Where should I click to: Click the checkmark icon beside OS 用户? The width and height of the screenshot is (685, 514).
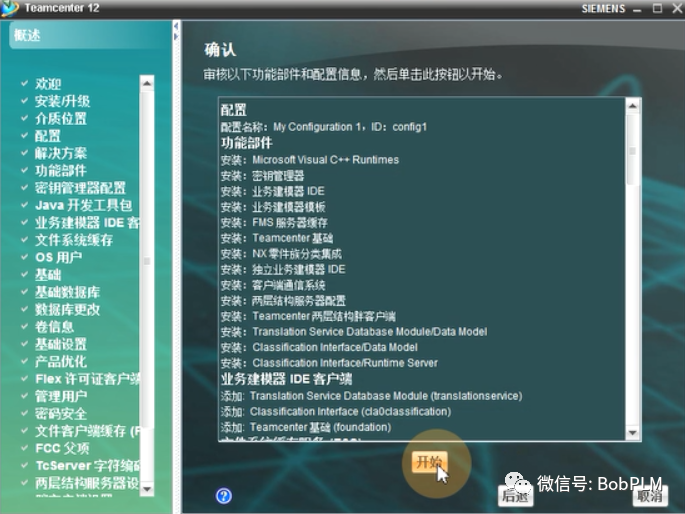tap(24, 256)
